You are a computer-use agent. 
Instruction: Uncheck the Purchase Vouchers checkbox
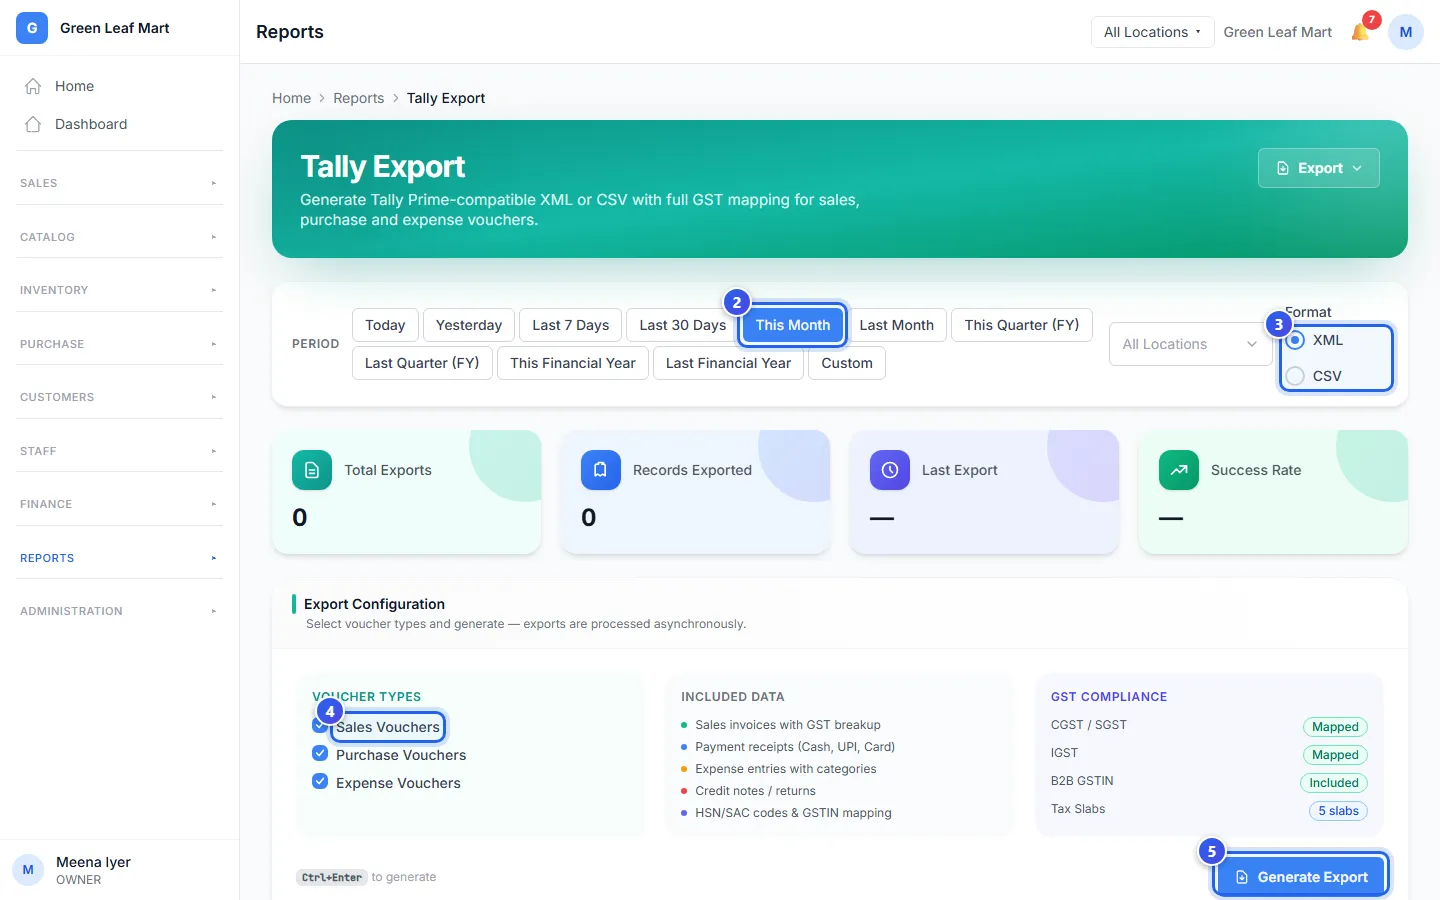(320, 753)
